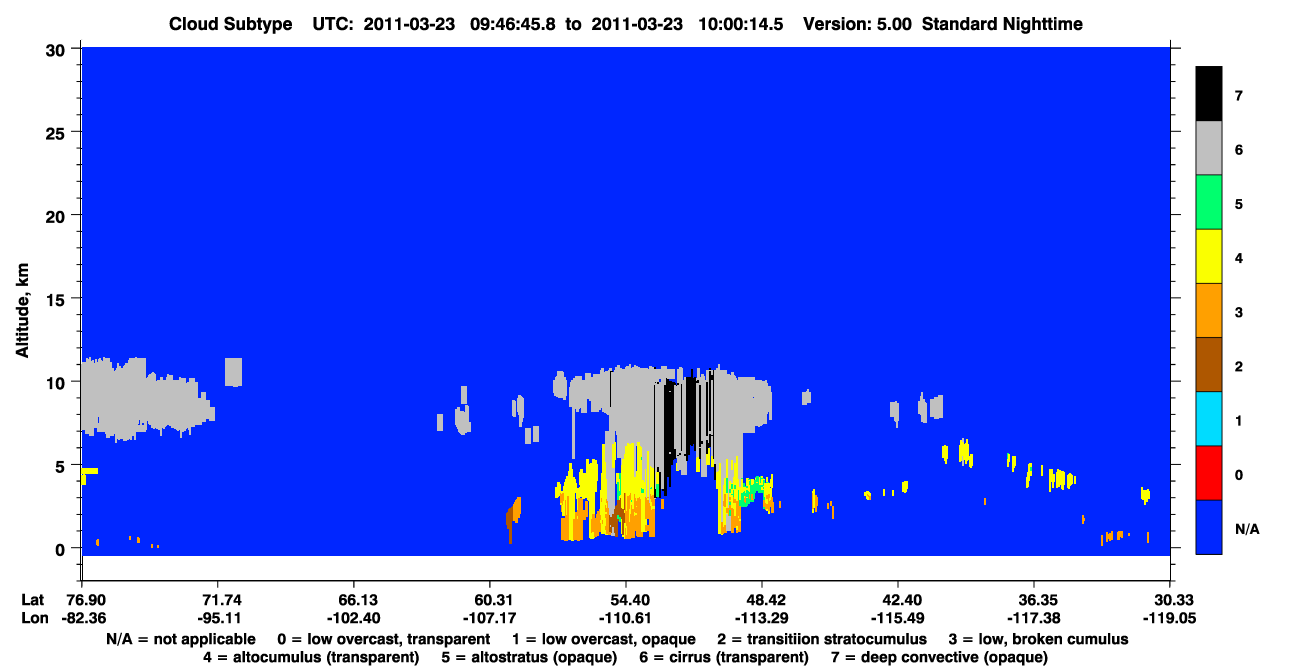1300x667 pixels.
Task: Click the 'Version: 5.00' title text
Action: pyautogui.click(x=857, y=24)
